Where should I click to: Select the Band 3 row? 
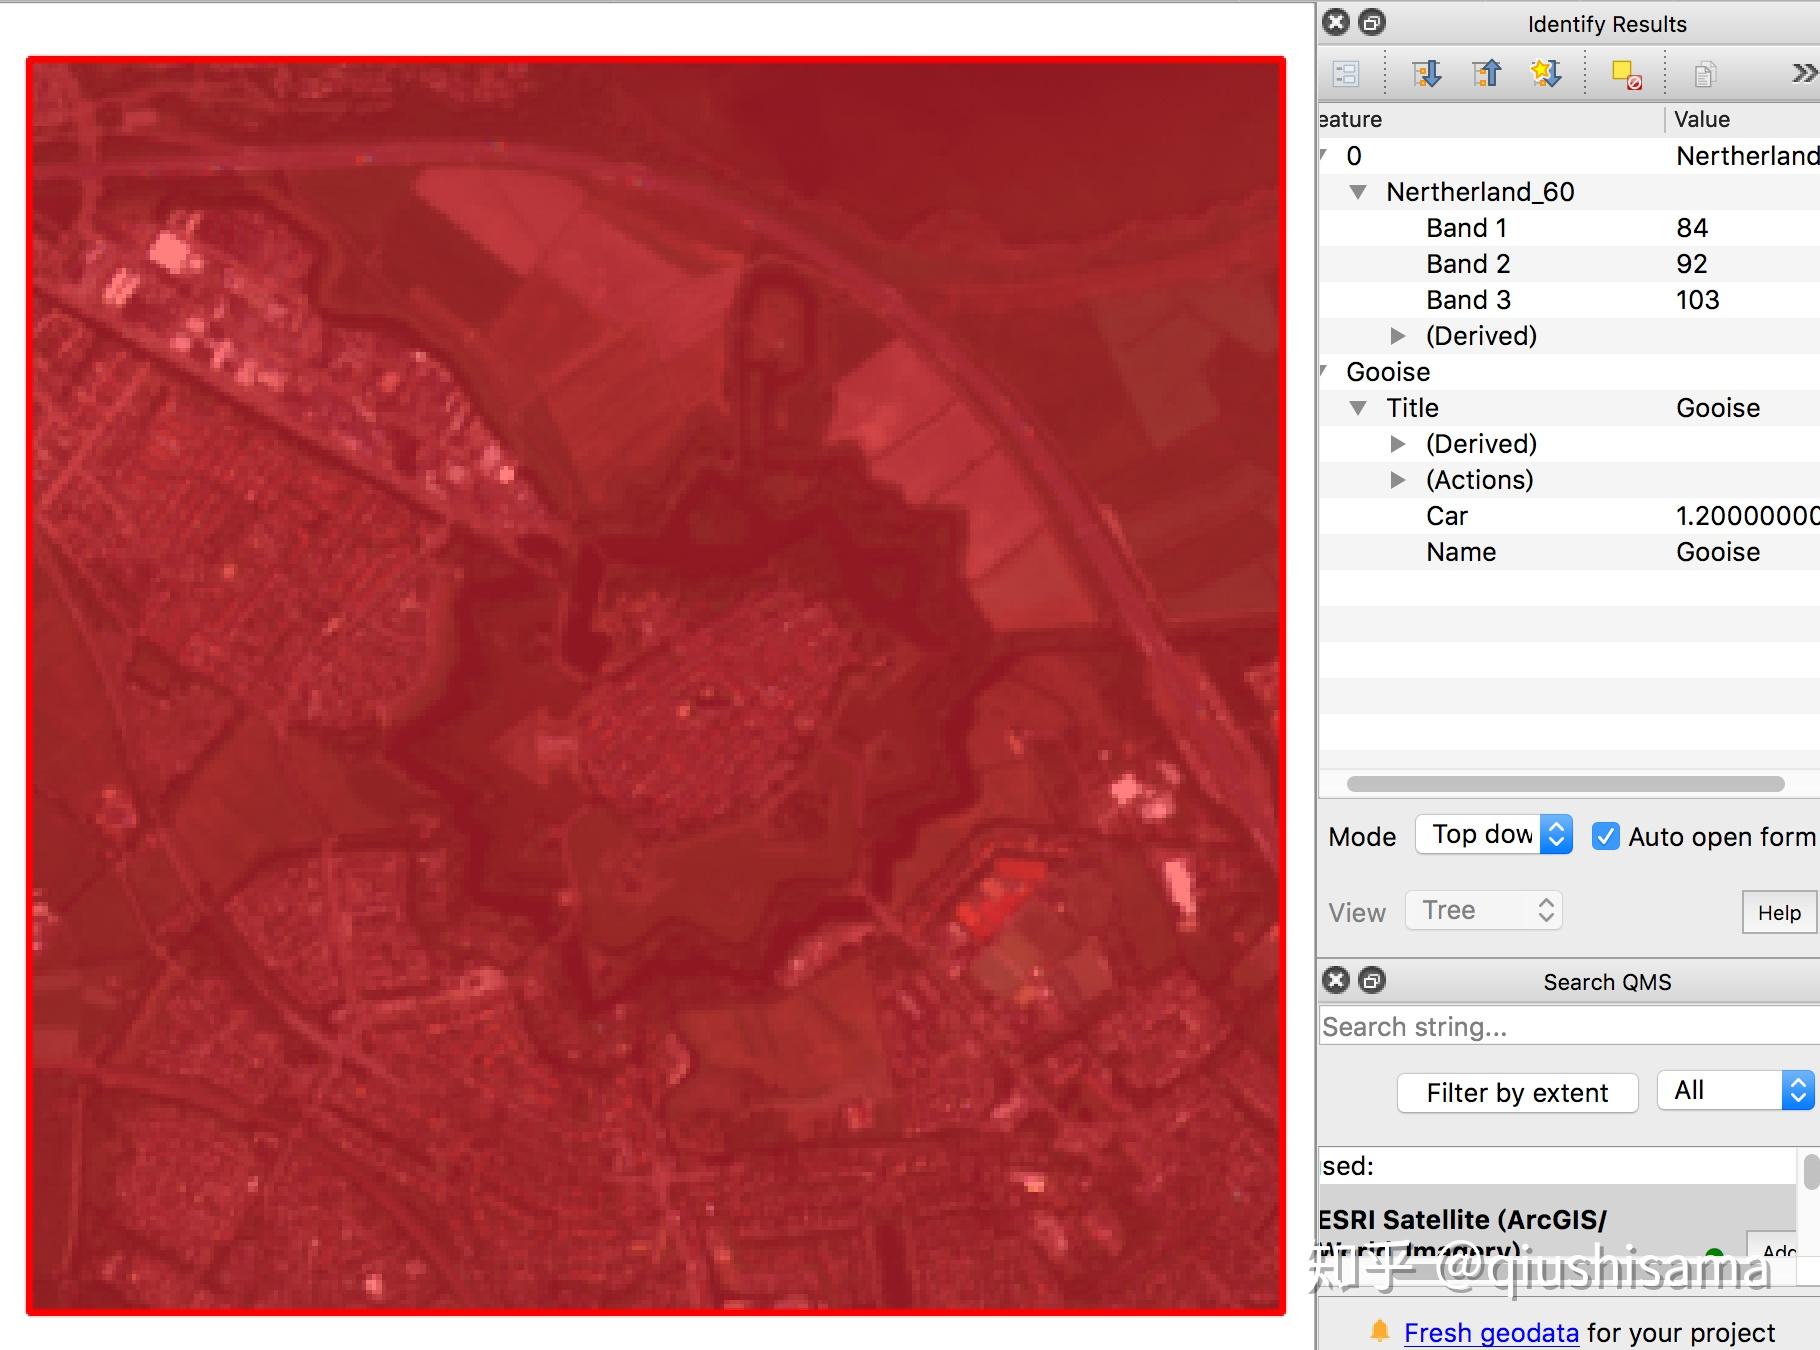(1569, 300)
